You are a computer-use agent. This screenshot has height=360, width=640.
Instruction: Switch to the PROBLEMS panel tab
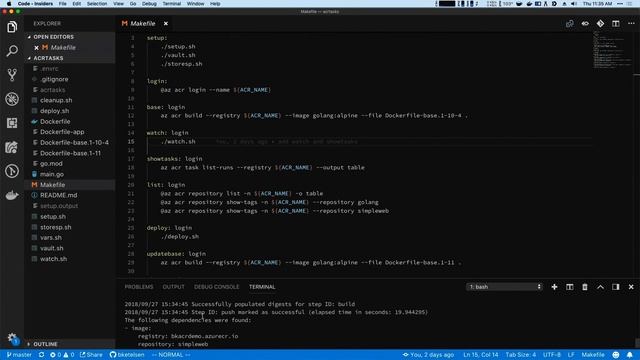click(x=139, y=287)
